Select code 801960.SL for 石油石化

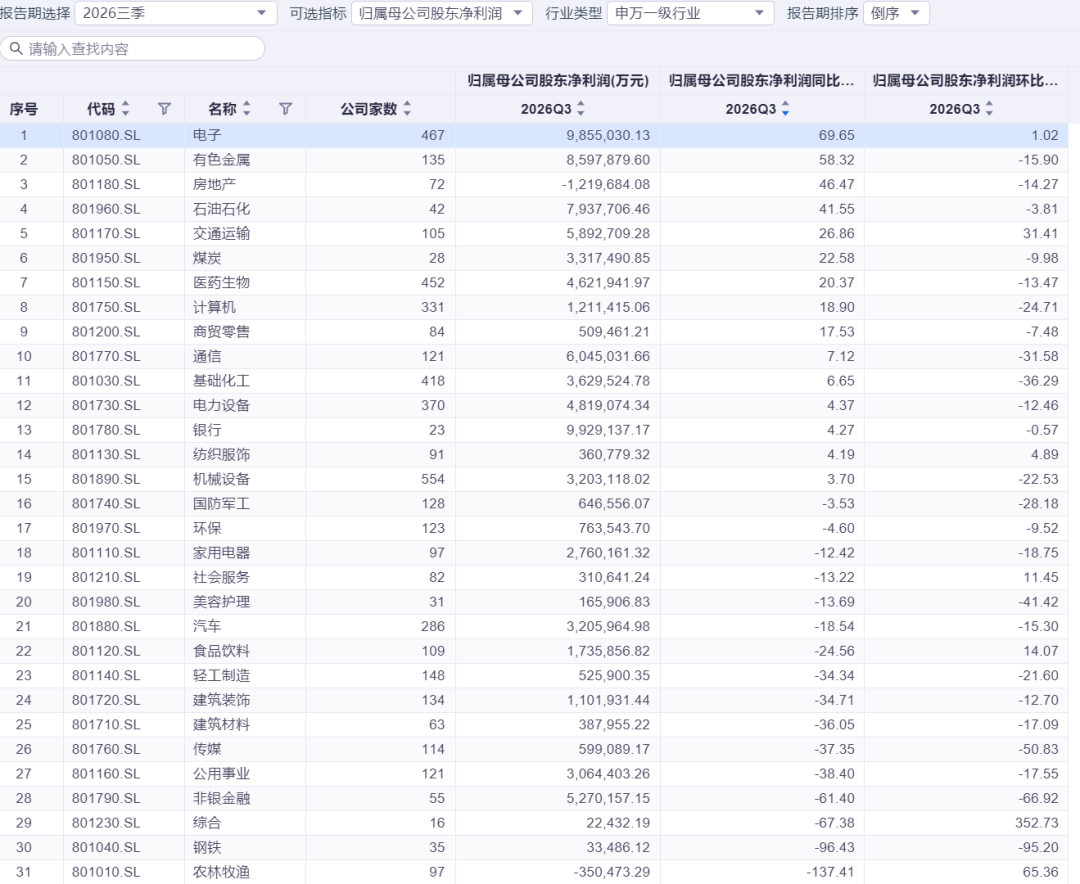(x=106, y=209)
